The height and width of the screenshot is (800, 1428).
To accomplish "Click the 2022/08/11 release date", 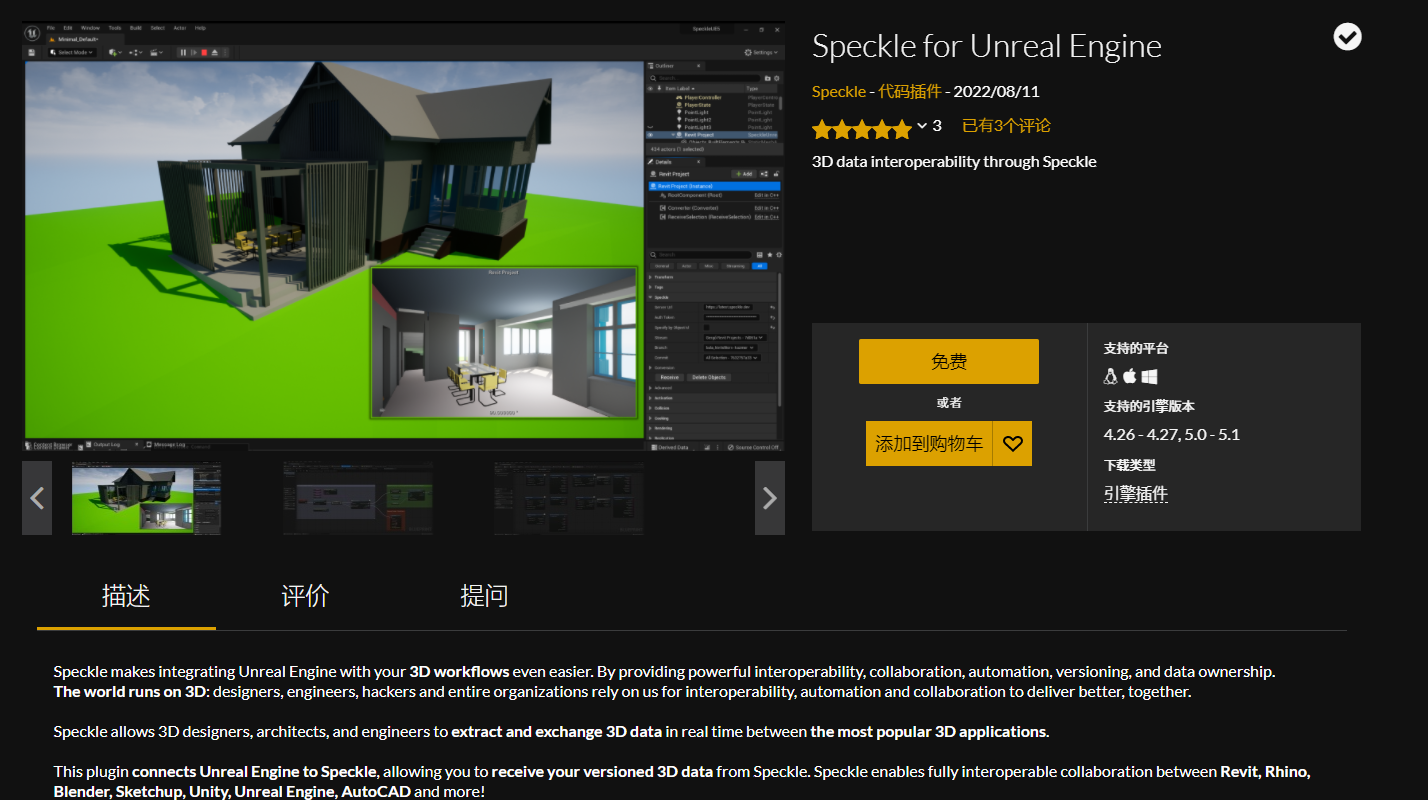I will (997, 92).
